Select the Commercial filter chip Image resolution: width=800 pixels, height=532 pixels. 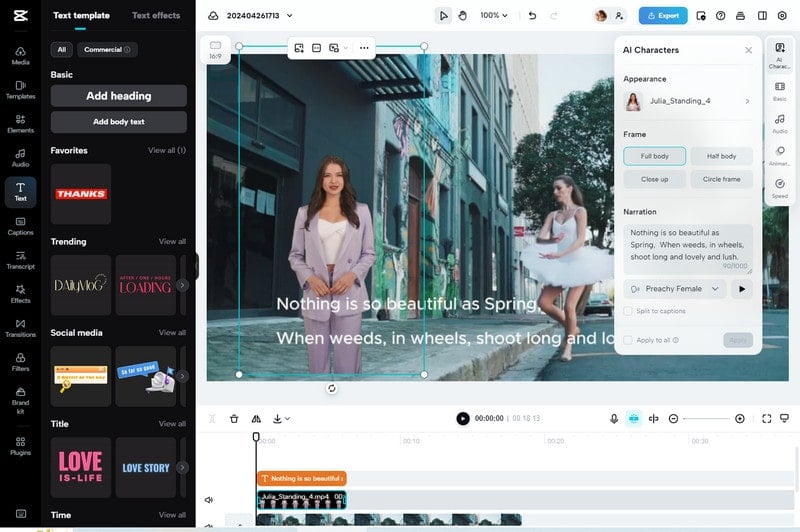[107, 49]
